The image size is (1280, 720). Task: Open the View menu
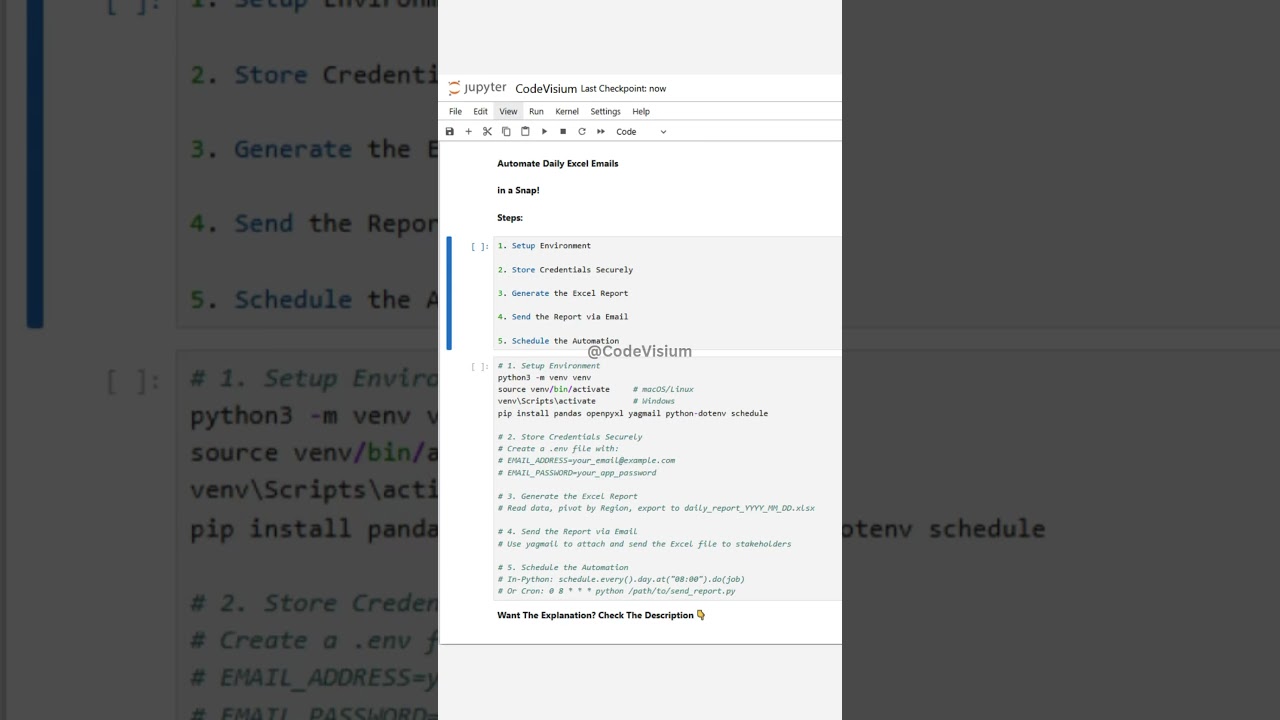tap(508, 112)
